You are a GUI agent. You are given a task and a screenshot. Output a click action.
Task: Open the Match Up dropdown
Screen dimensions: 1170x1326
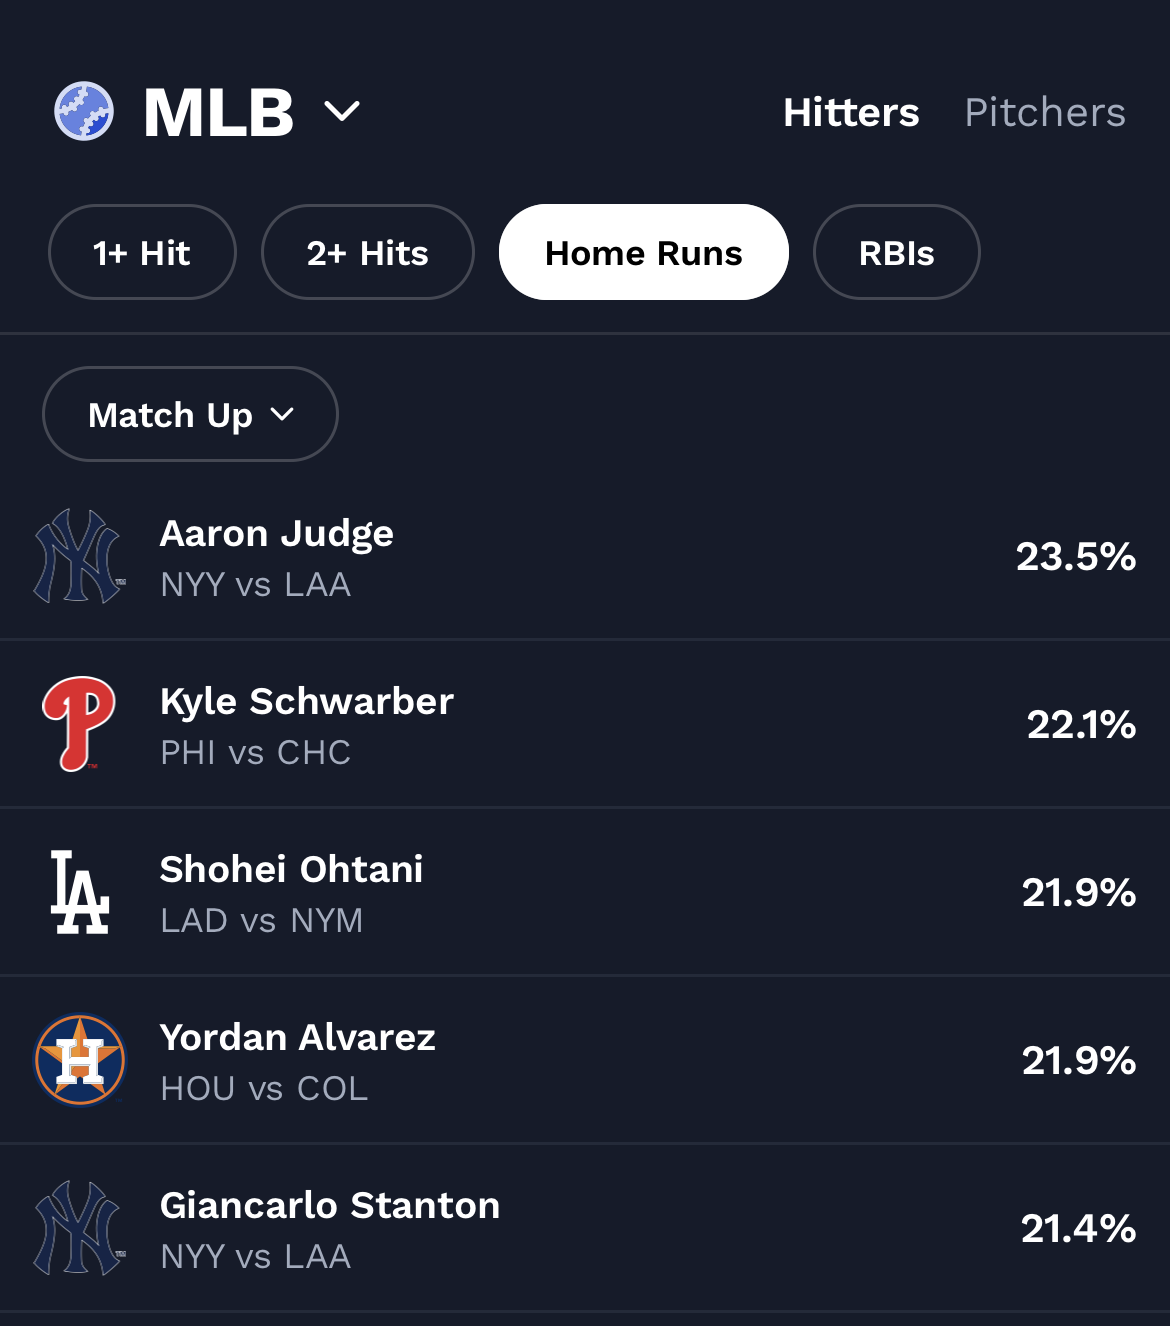[x=190, y=414]
